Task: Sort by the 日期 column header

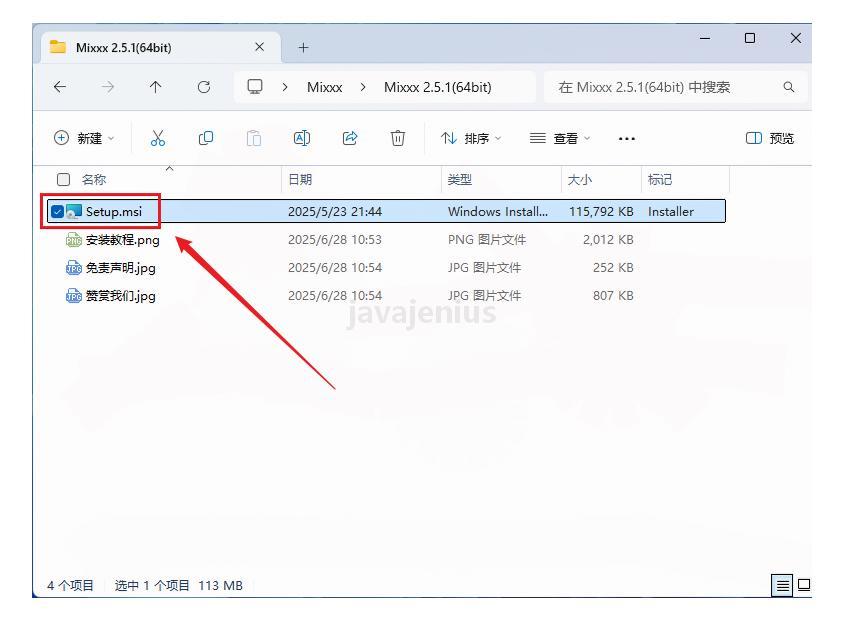Action: 300,179
